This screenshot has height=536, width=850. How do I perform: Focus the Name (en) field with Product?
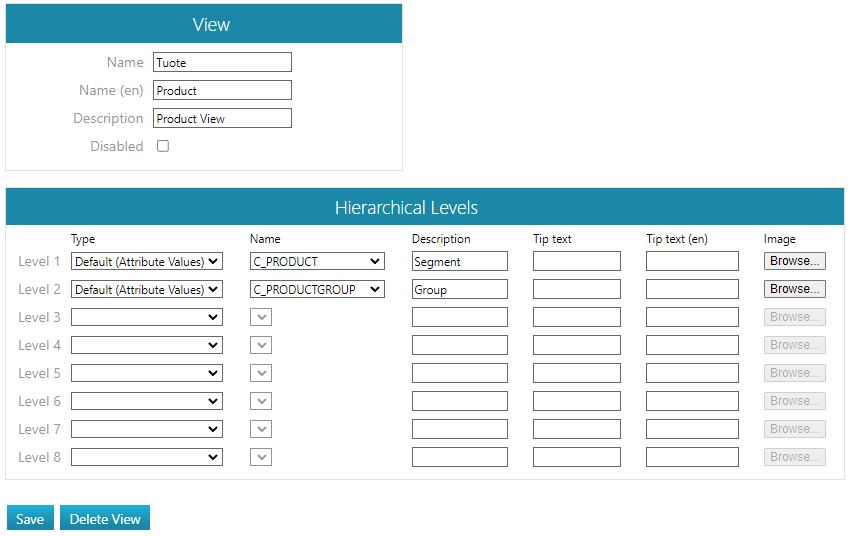click(222, 90)
